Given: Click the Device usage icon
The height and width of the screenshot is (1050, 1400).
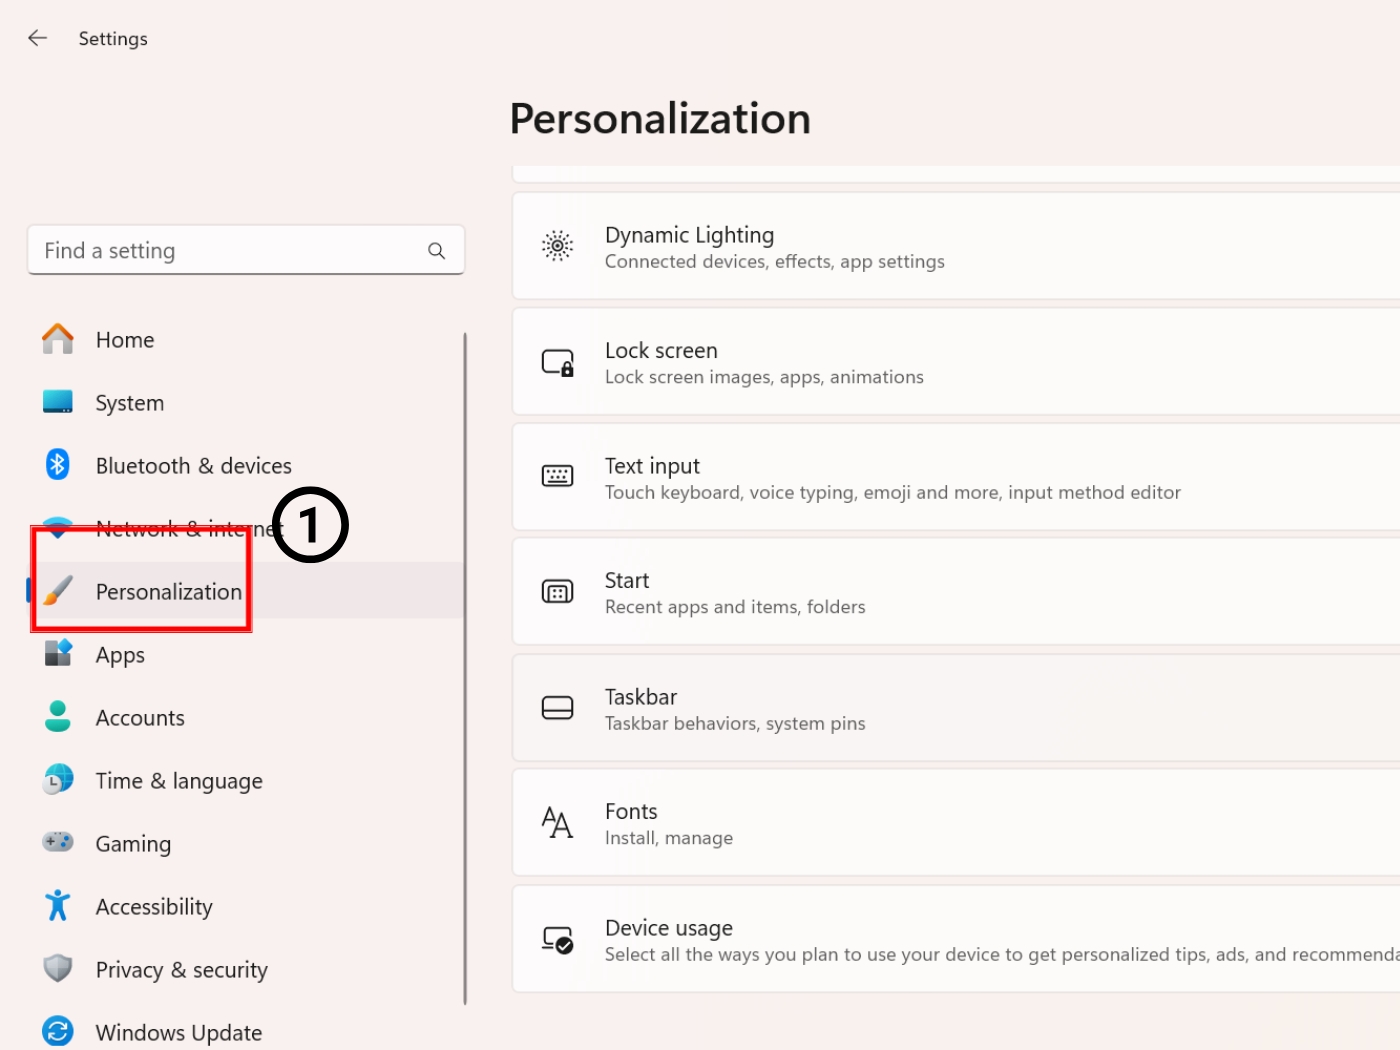Looking at the screenshot, I should (557, 940).
